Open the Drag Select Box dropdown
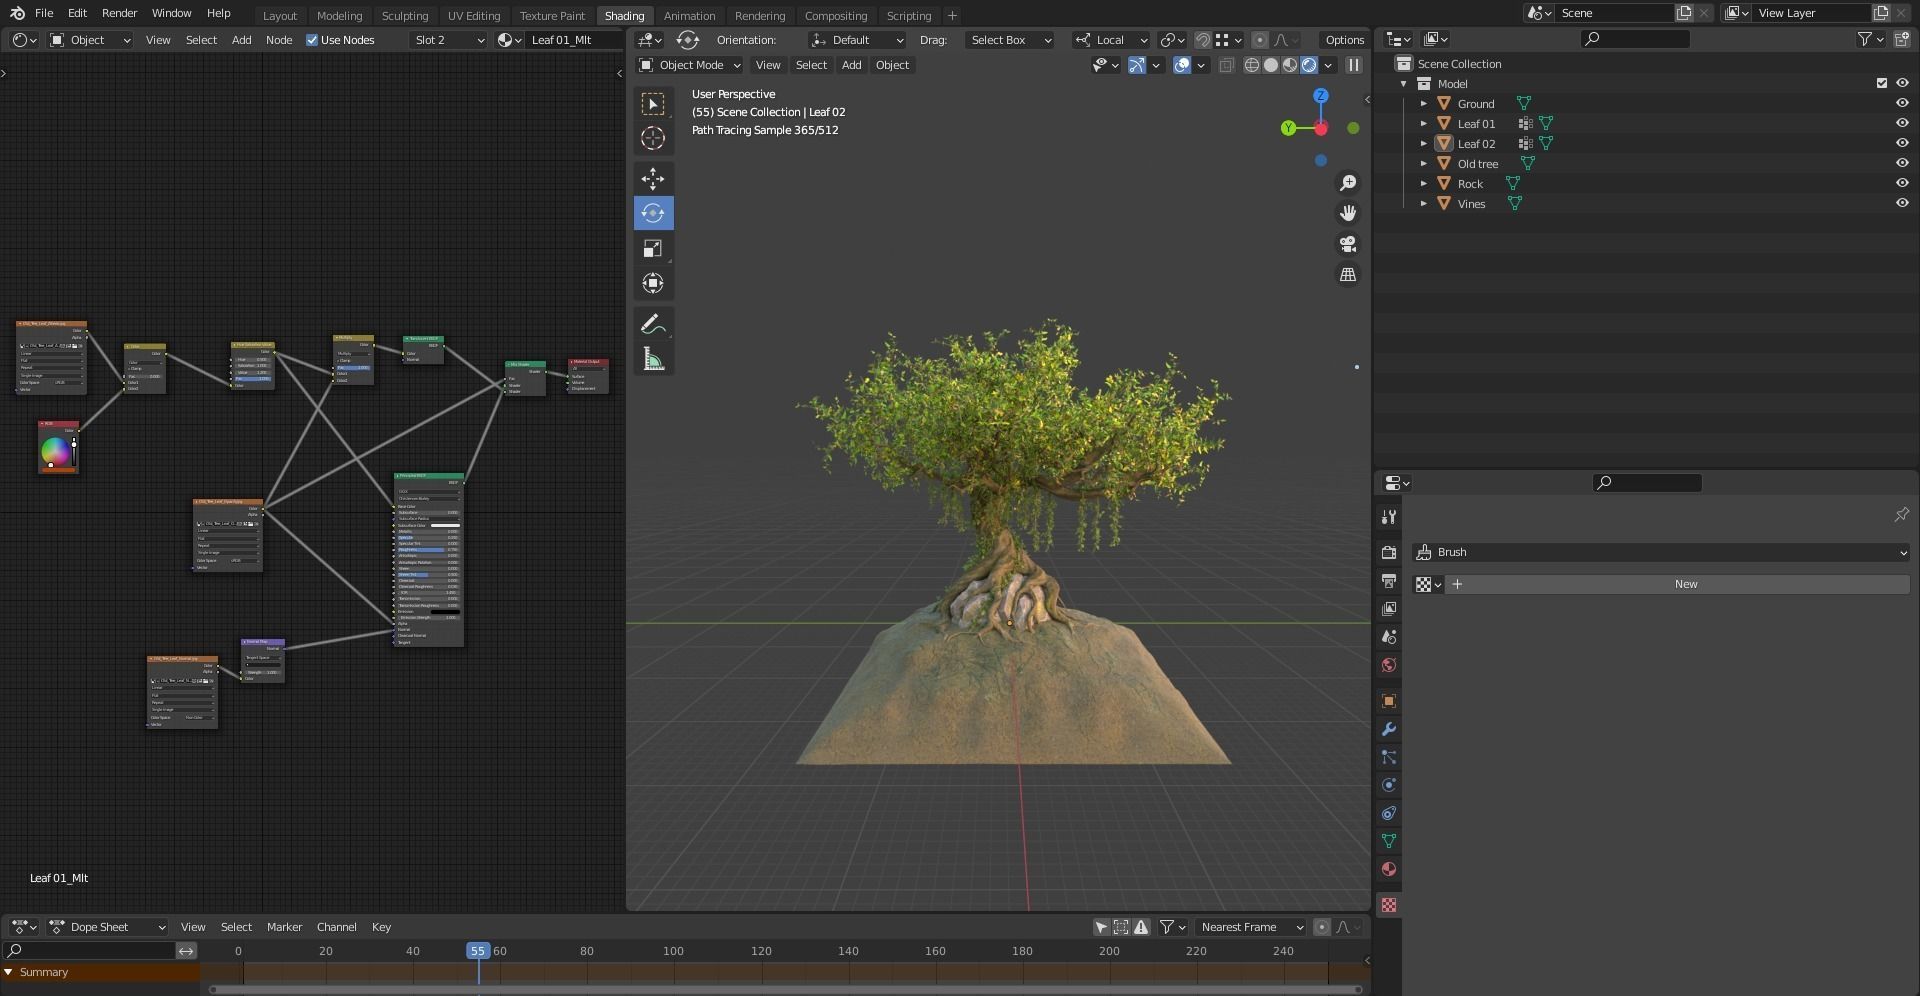 tap(1010, 40)
